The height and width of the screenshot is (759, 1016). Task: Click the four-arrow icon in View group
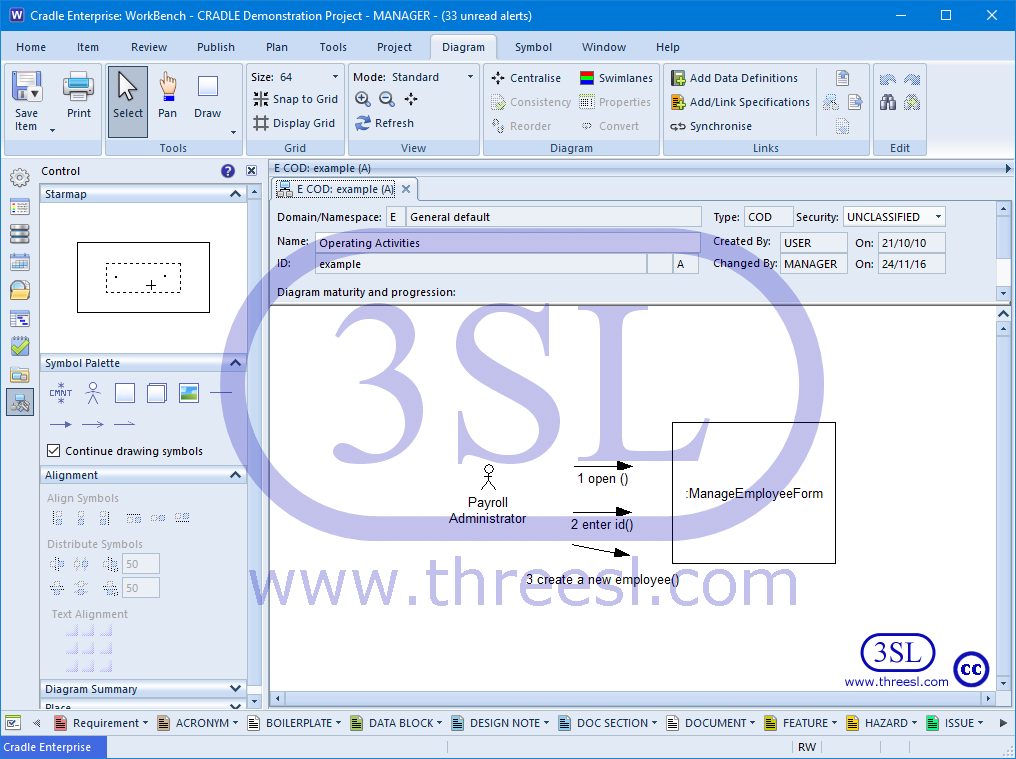pos(411,99)
